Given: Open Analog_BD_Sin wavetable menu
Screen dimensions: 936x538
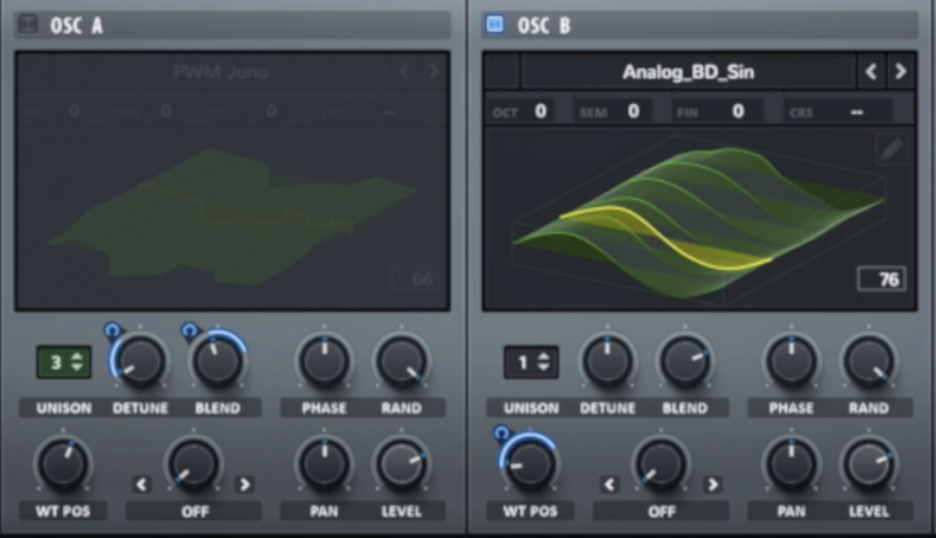Looking at the screenshot, I should point(688,72).
